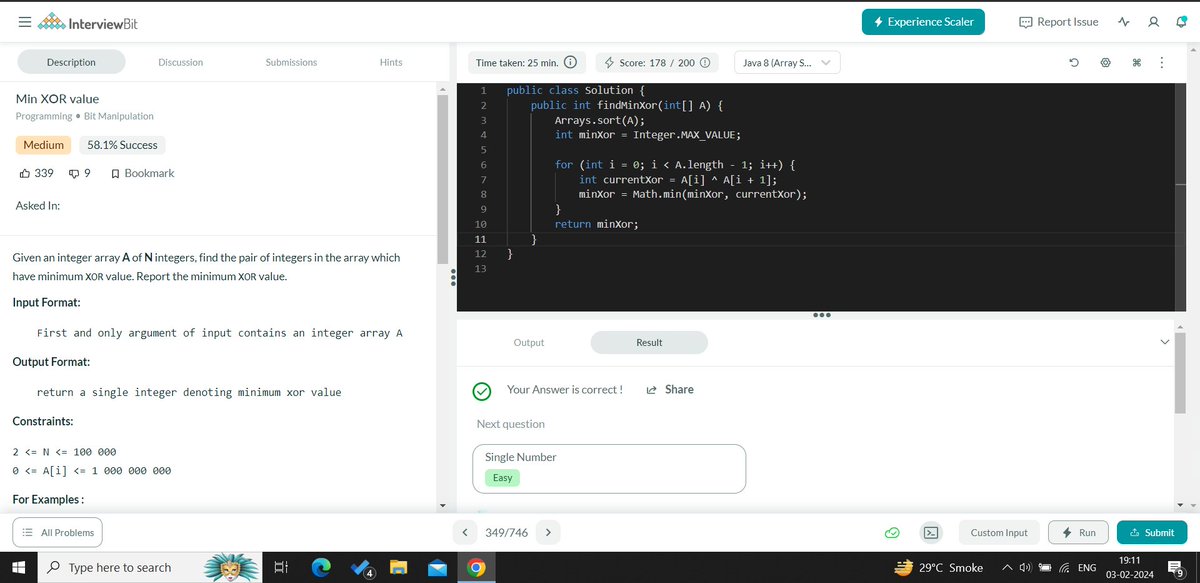Click the Easy tag on Single Number
Viewport: 1200px width, 583px height.
[502, 478]
